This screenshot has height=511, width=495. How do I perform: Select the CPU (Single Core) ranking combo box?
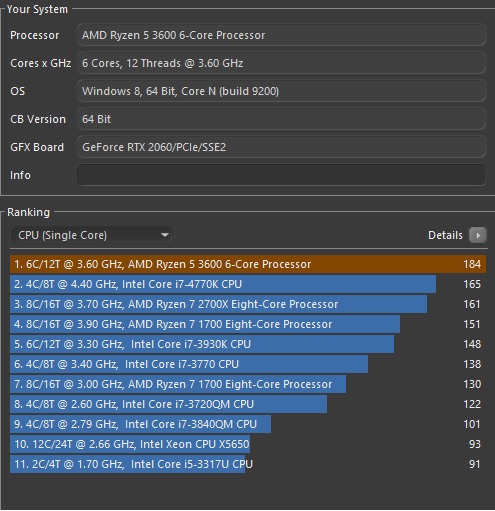[x=92, y=235]
